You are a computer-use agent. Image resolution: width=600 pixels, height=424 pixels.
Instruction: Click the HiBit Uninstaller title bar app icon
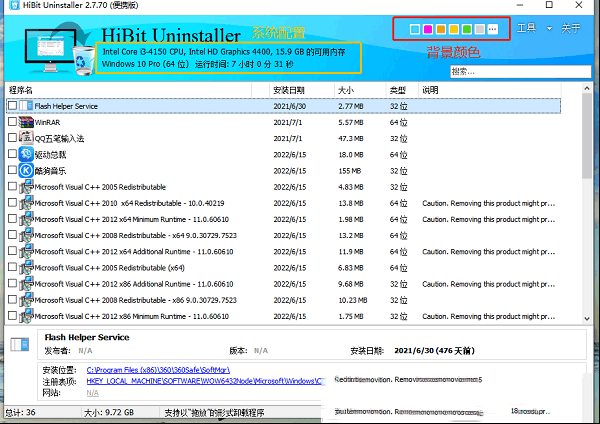click(x=14, y=5)
